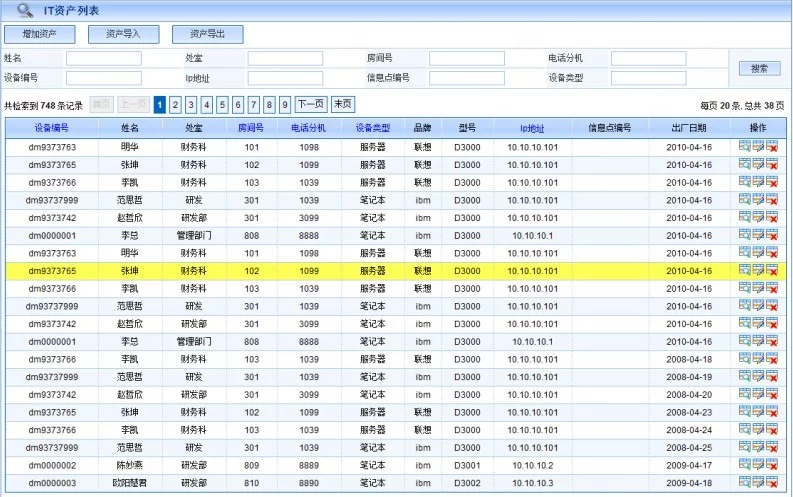This screenshot has height=497, width=793.
Task: Click the 资产导出 button
Action: [x=207, y=34]
